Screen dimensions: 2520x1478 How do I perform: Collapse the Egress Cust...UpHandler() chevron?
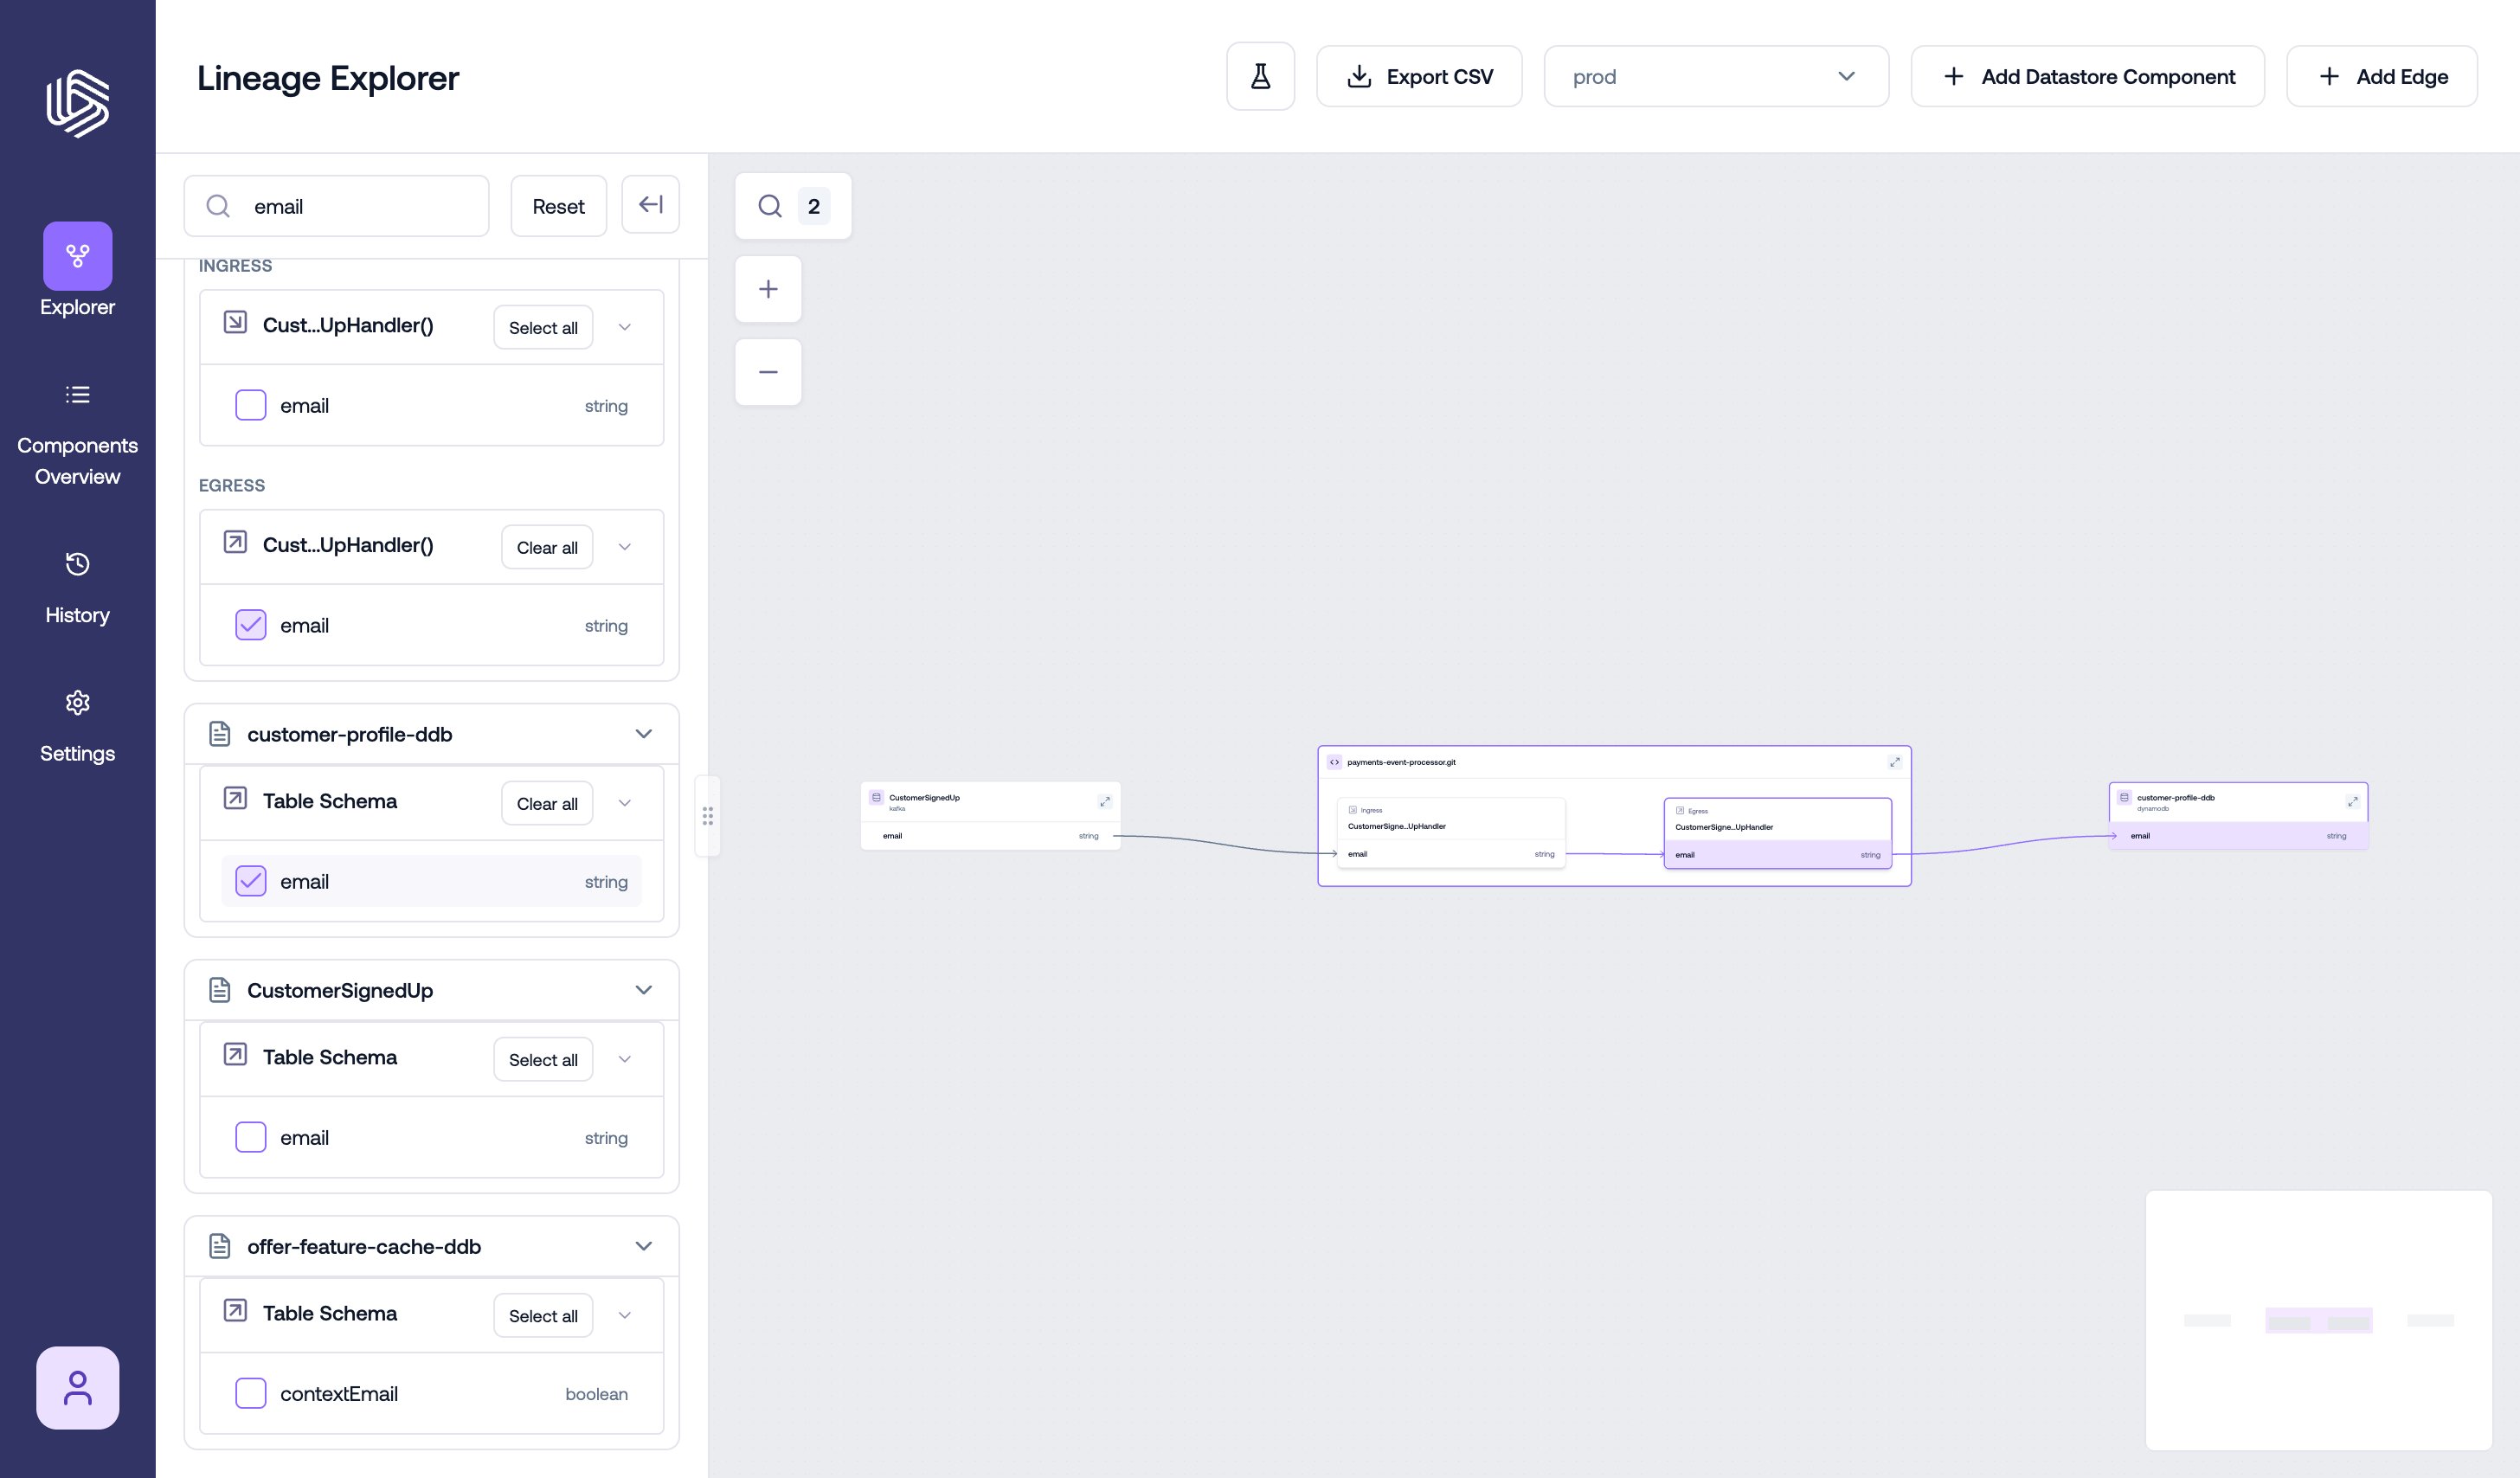point(625,547)
